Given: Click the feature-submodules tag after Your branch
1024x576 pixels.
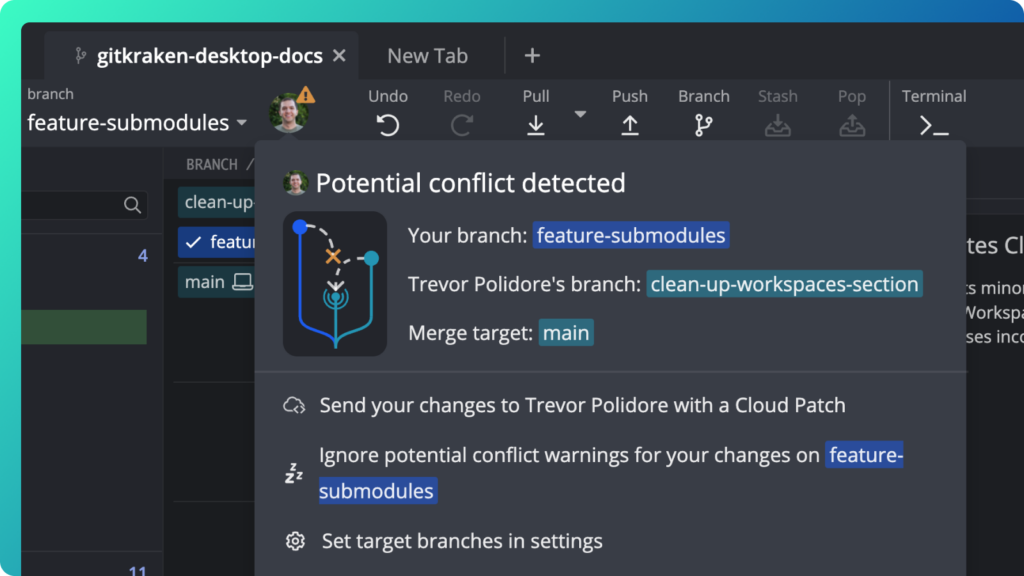Looking at the screenshot, I should 631,235.
